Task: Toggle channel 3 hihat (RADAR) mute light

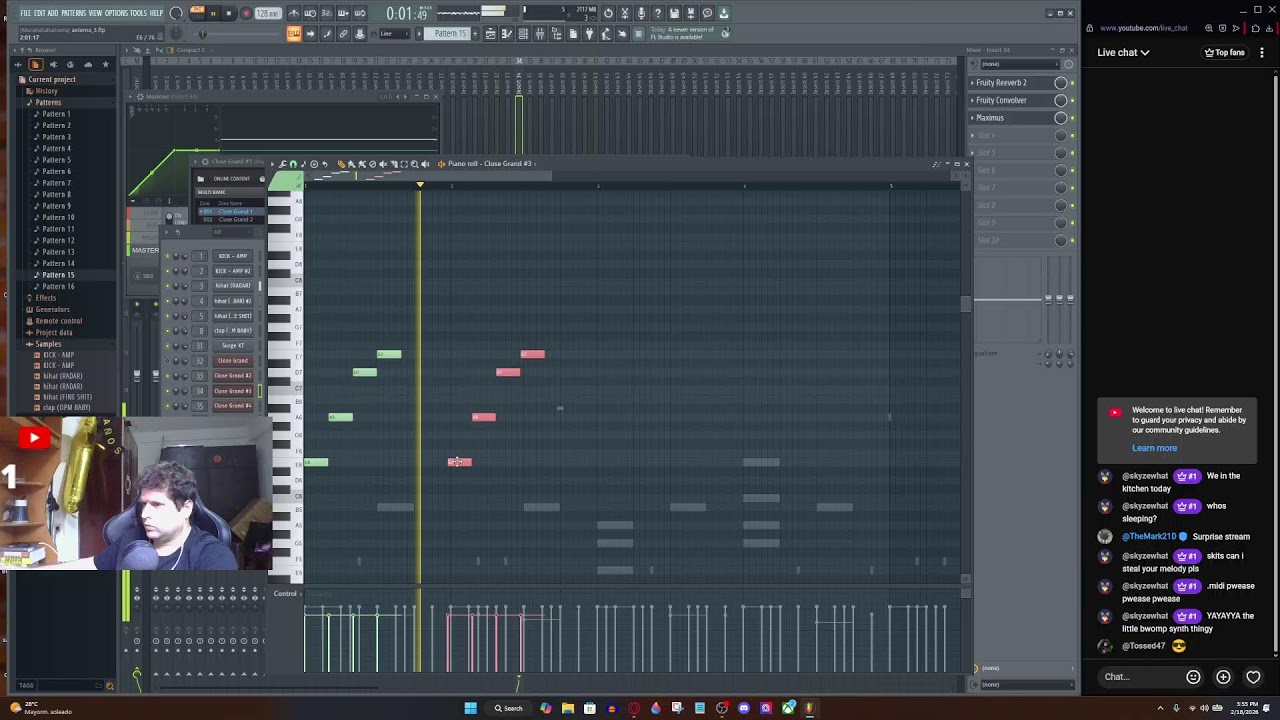Action: tap(167, 286)
